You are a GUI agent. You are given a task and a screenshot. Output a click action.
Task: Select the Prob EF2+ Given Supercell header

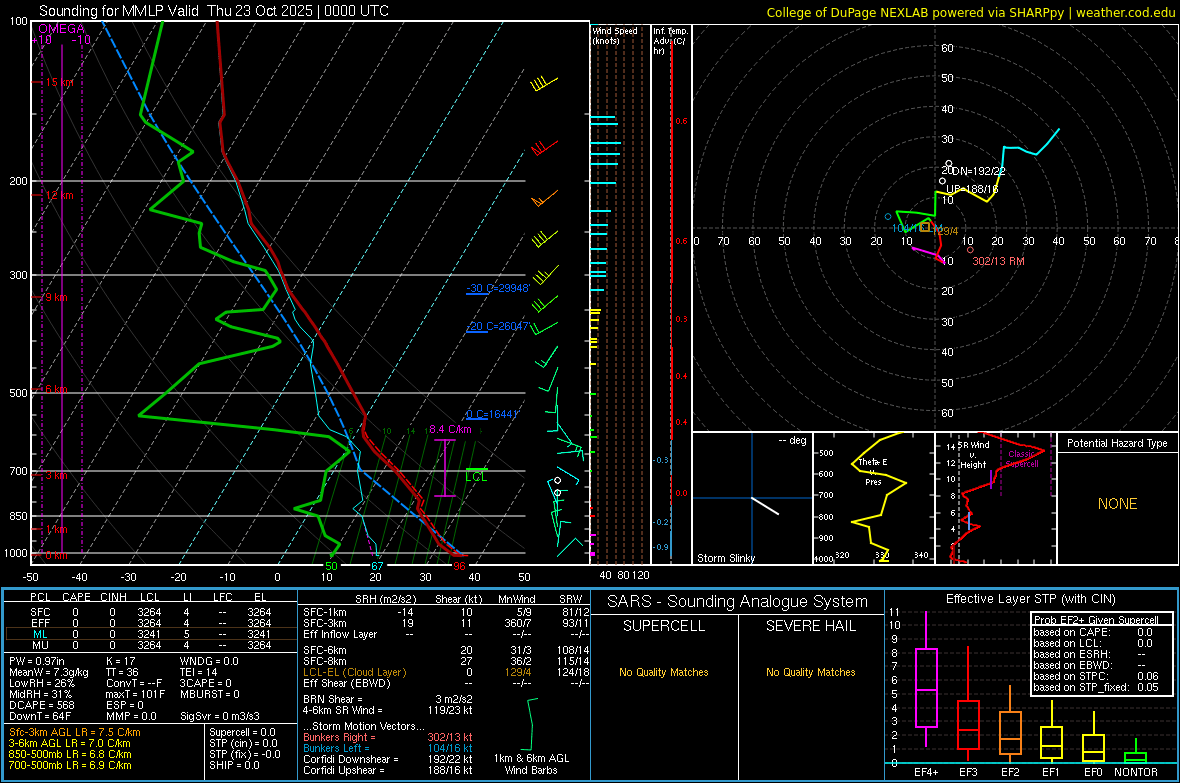pos(1096,620)
